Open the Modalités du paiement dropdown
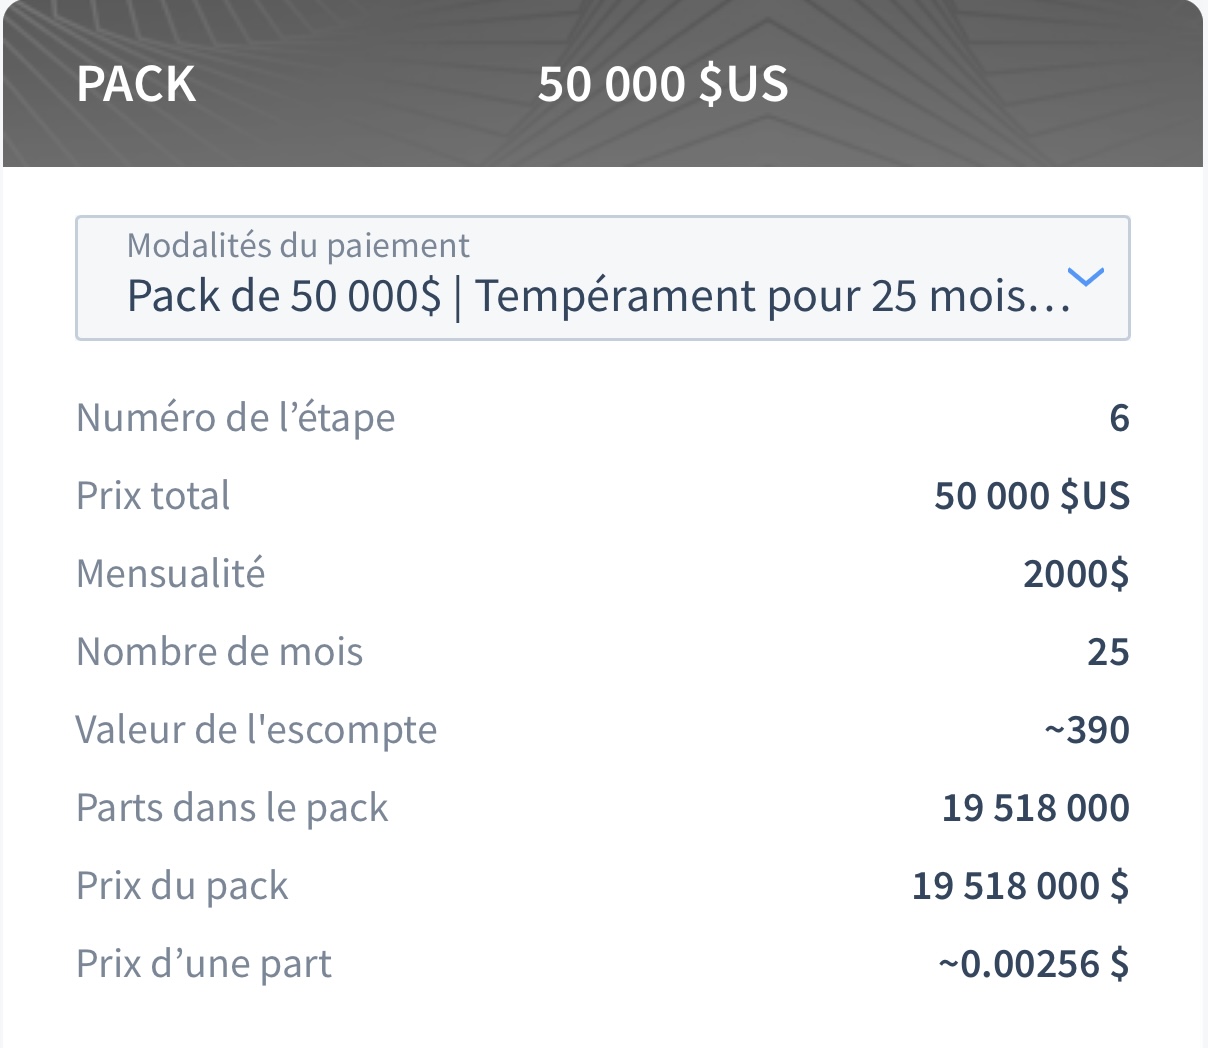 point(603,278)
